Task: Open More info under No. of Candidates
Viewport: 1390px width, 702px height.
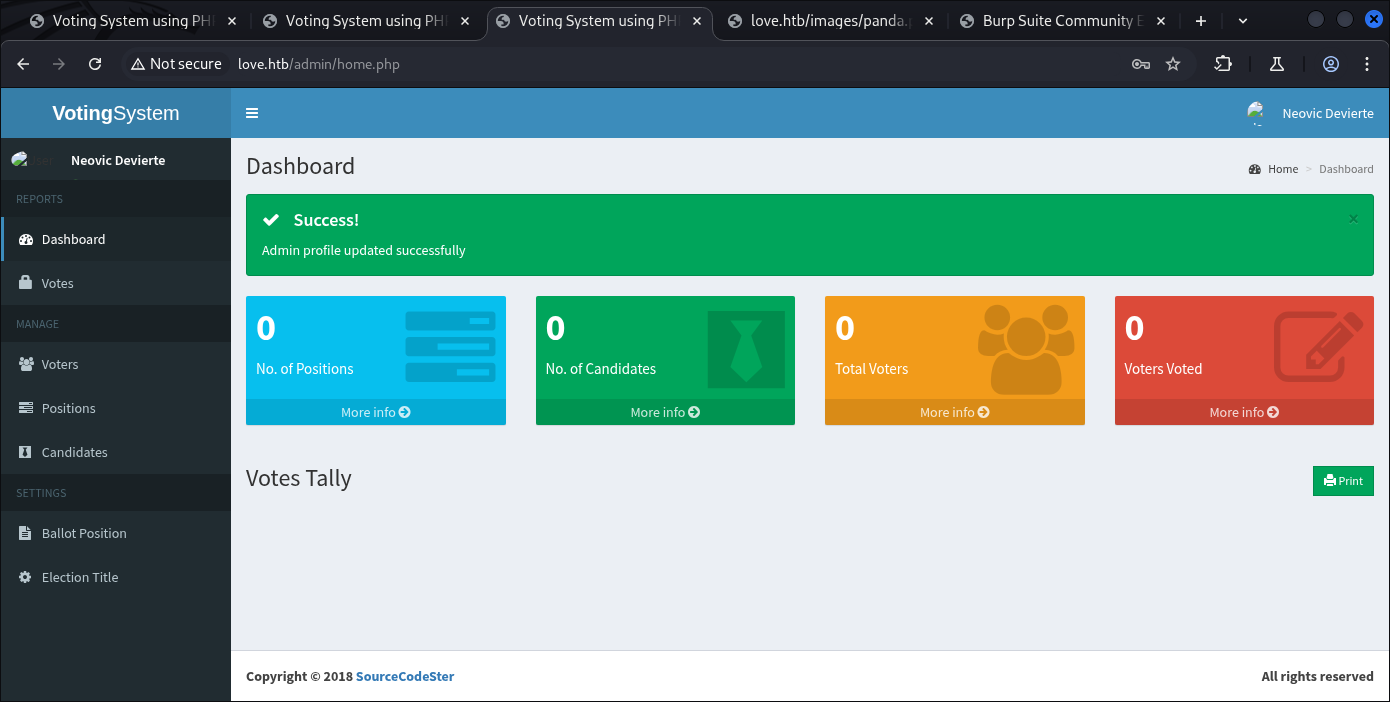Action: pos(665,412)
